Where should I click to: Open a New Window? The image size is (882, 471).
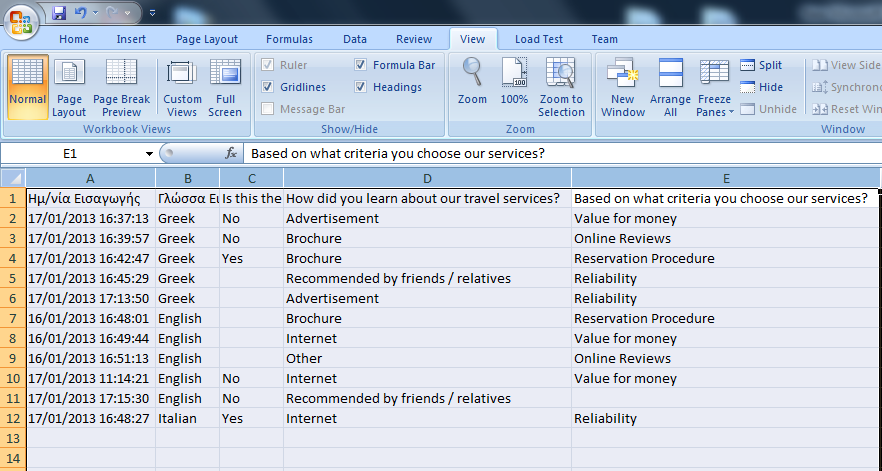tap(623, 87)
